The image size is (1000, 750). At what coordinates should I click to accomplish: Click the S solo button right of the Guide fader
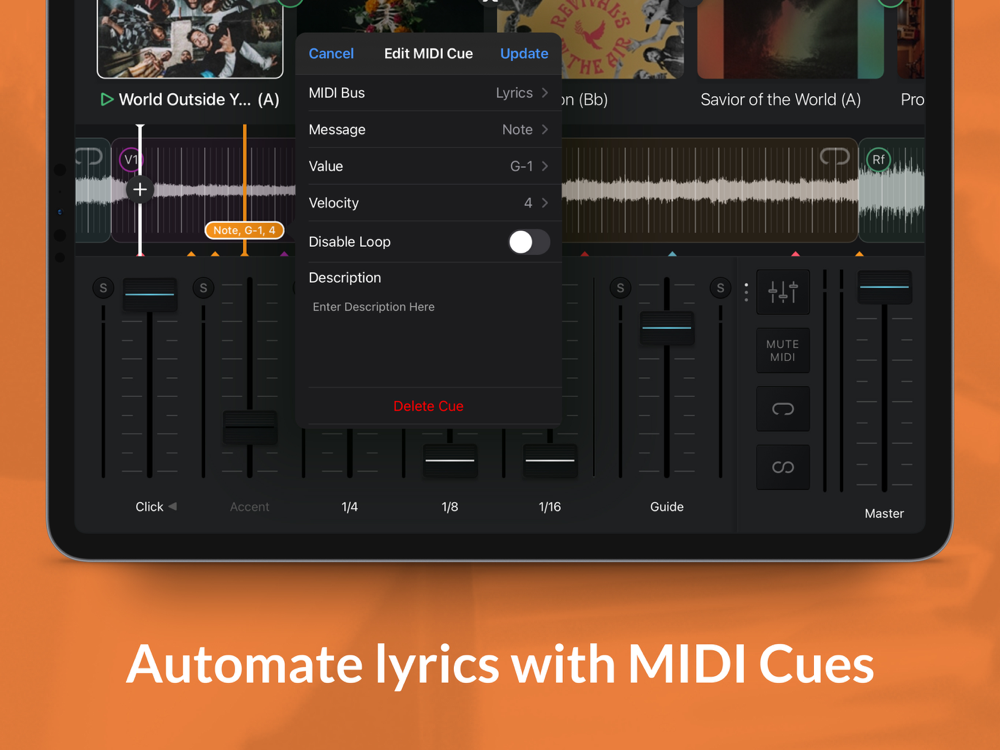click(x=721, y=288)
